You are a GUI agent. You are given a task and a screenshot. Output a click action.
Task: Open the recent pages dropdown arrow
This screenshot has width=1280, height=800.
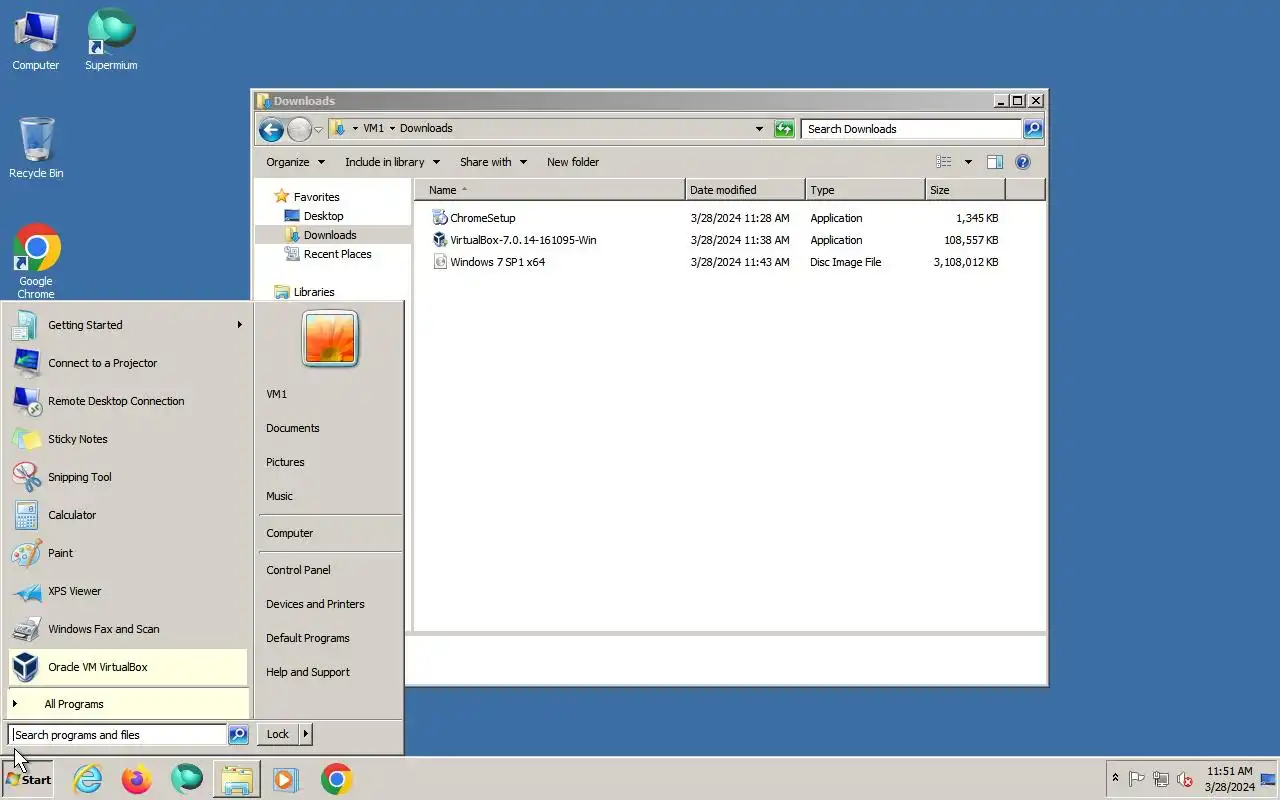click(x=318, y=130)
